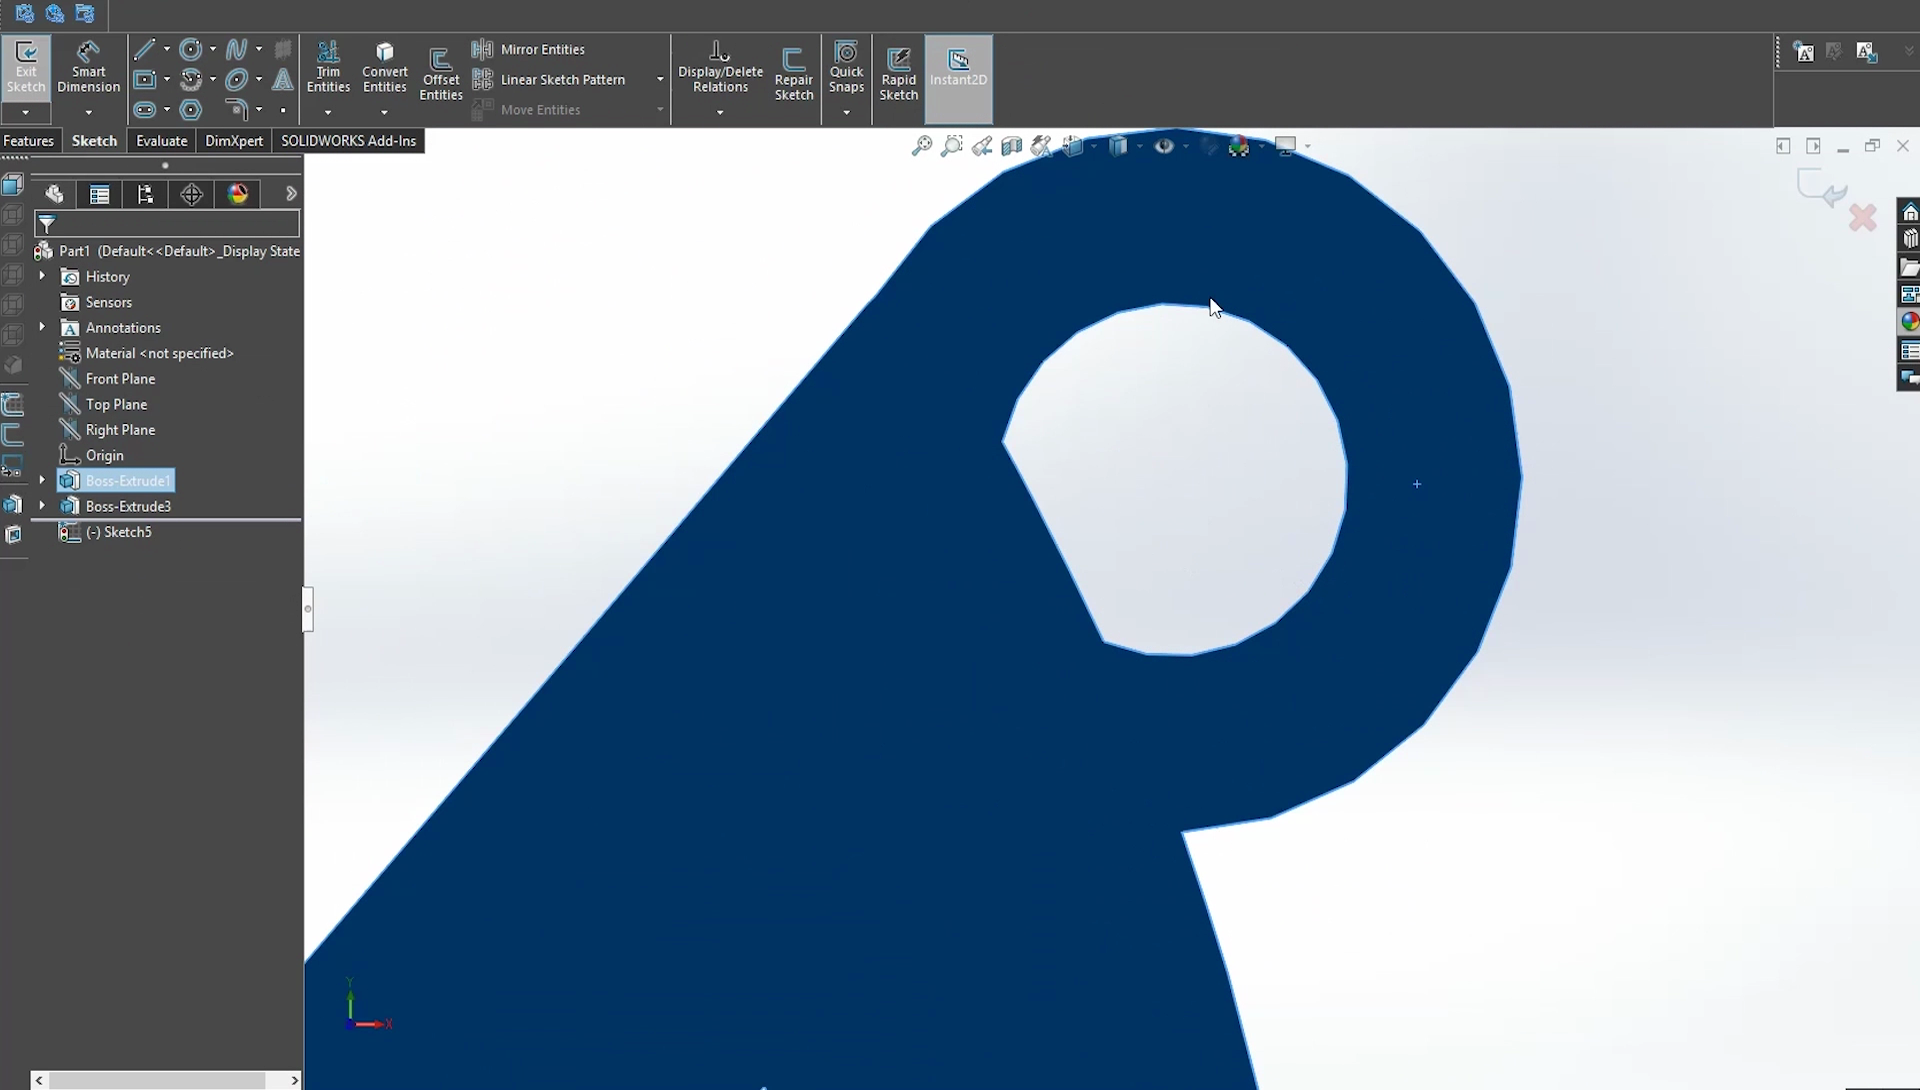The width and height of the screenshot is (1920, 1090).
Task: Click the Section View icon
Action: pyautogui.click(x=1012, y=146)
